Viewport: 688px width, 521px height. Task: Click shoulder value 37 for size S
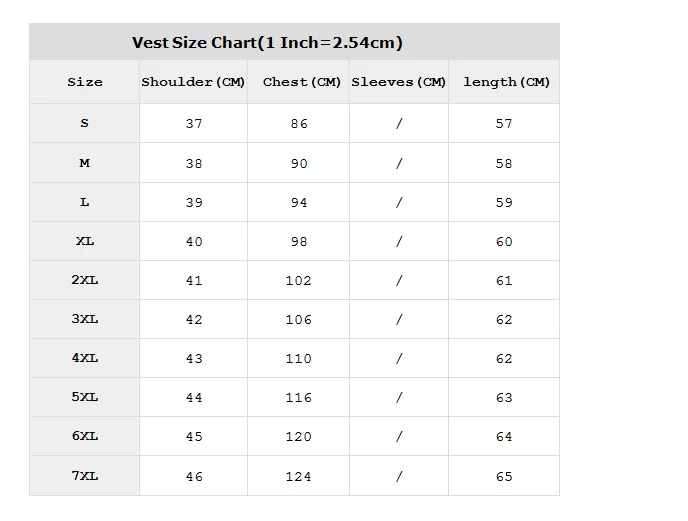tap(194, 124)
